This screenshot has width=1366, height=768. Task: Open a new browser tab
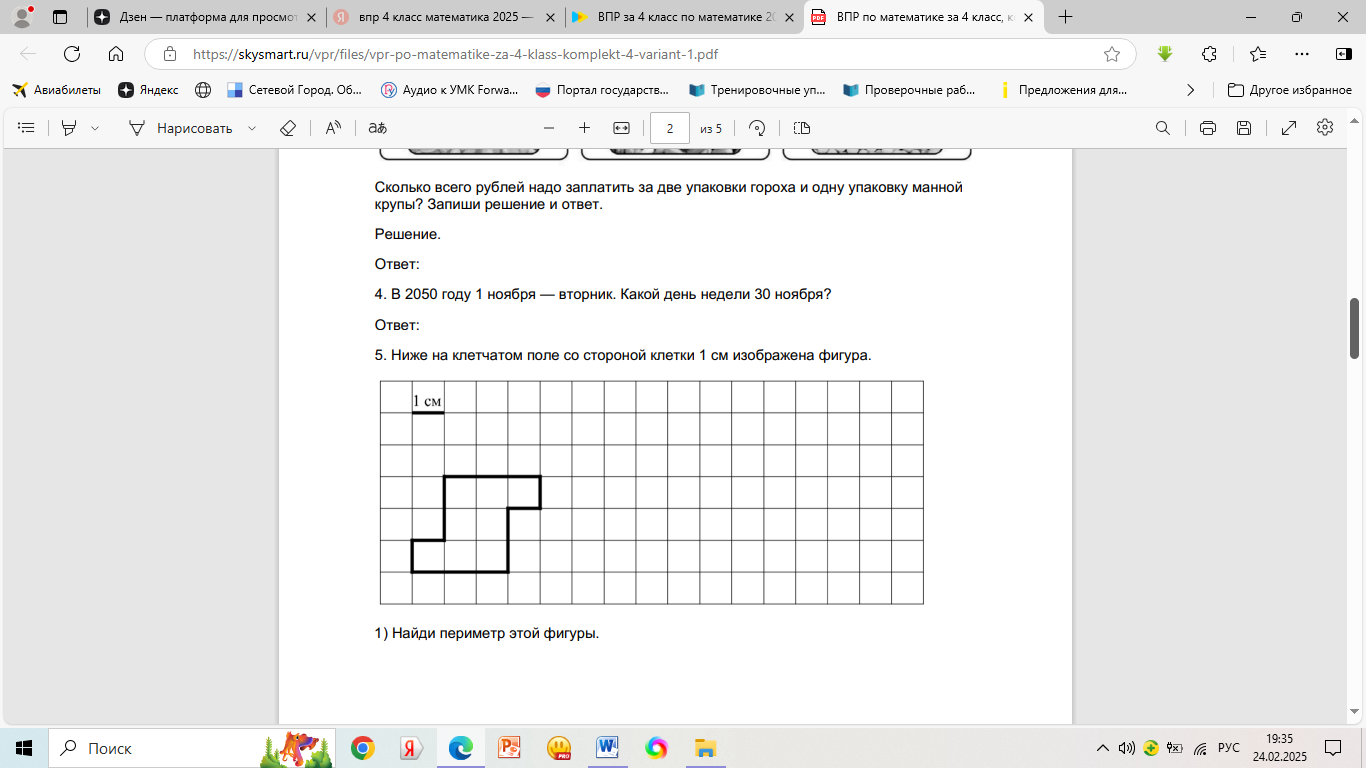[x=1066, y=17]
